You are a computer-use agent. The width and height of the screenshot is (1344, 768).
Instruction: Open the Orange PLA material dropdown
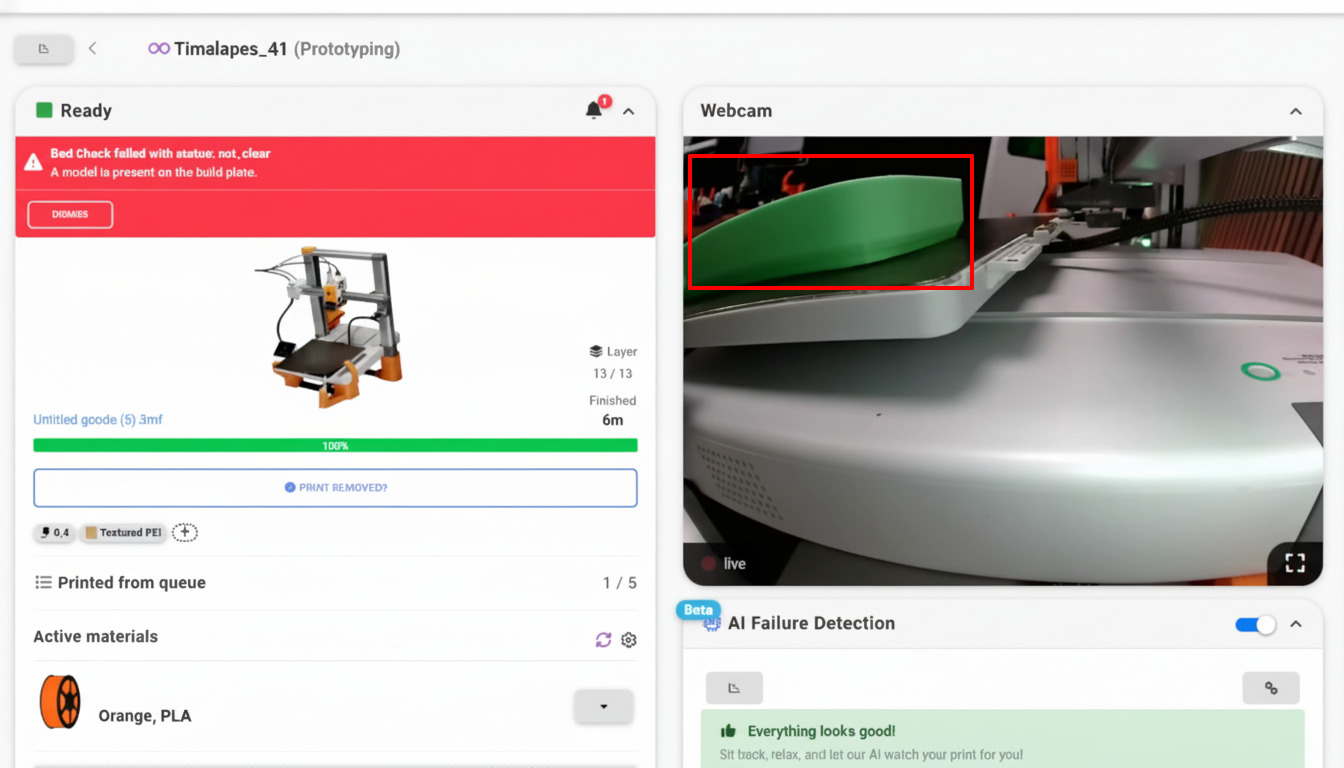[603, 706]
